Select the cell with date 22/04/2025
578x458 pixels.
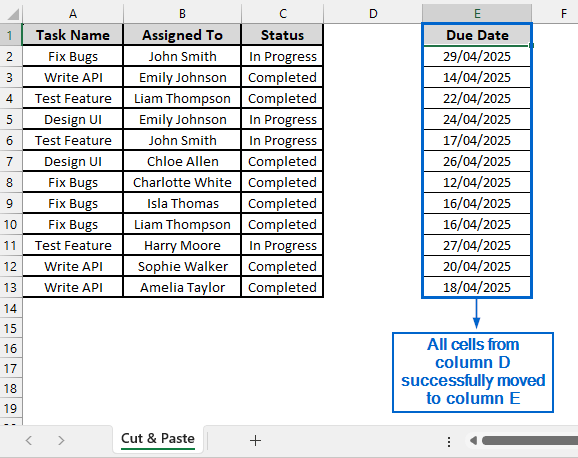(x=477, y=98)
